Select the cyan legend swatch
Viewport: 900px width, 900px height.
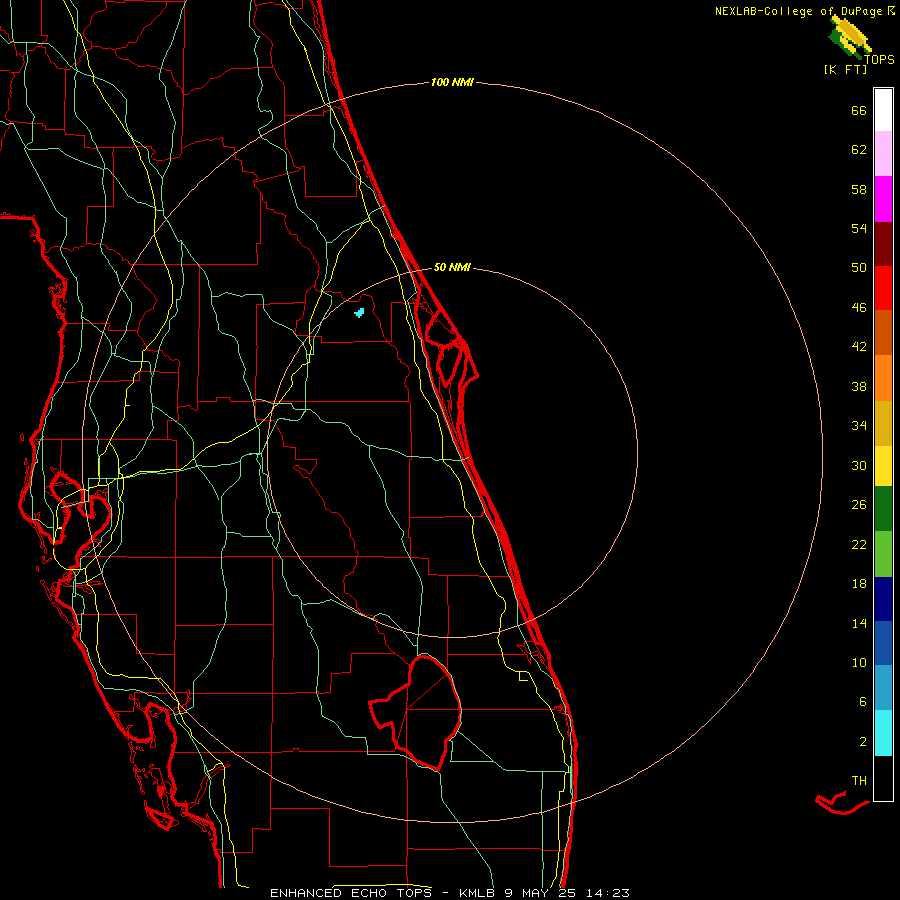[883, 733]
